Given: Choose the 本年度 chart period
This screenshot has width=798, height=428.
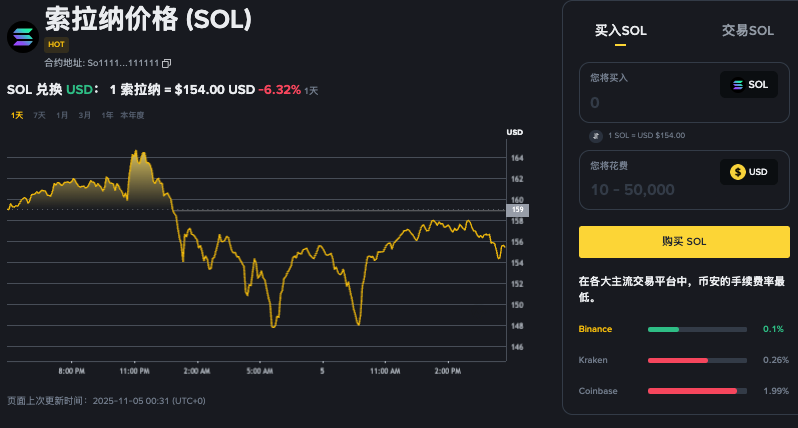Looking at the screenshot, I should (132, 115).
